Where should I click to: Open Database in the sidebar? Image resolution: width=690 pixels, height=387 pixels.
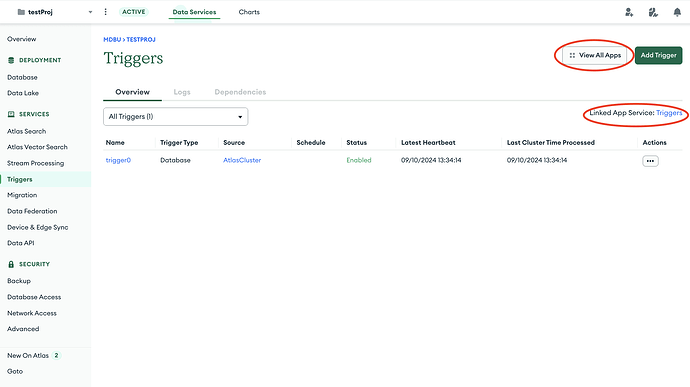point(22,77)
